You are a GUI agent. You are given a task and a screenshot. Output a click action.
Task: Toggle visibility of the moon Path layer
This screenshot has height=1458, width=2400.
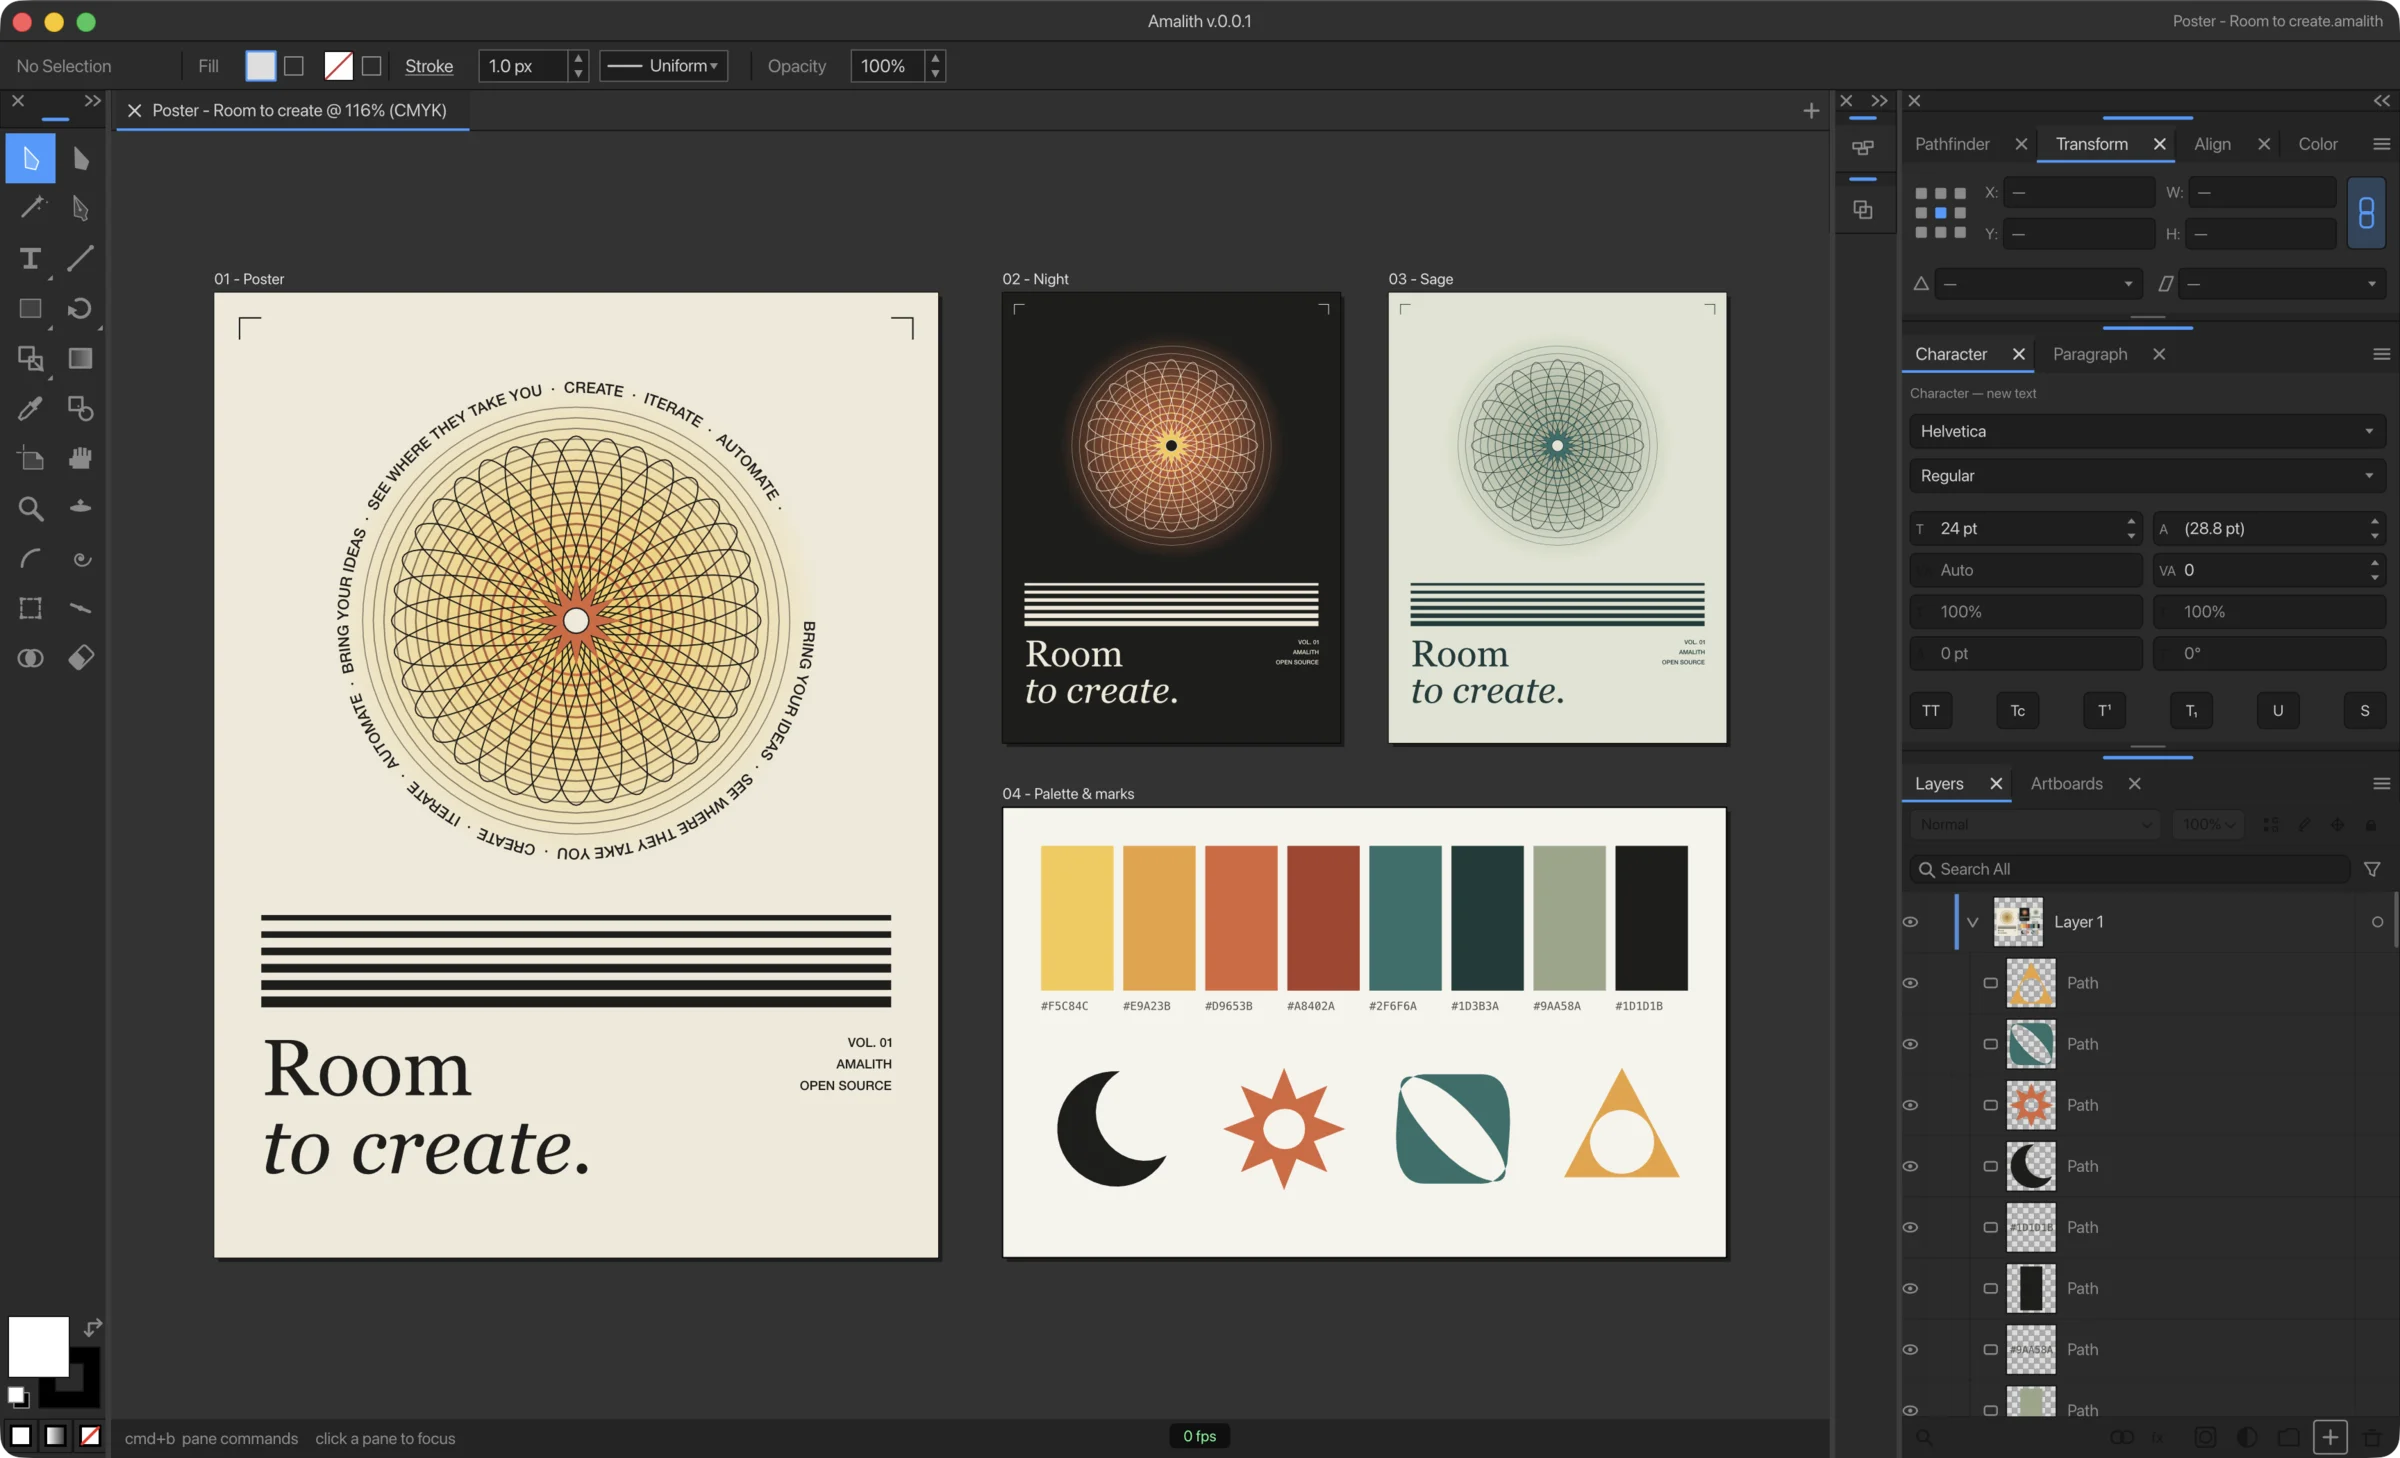coord(1910,1166)
